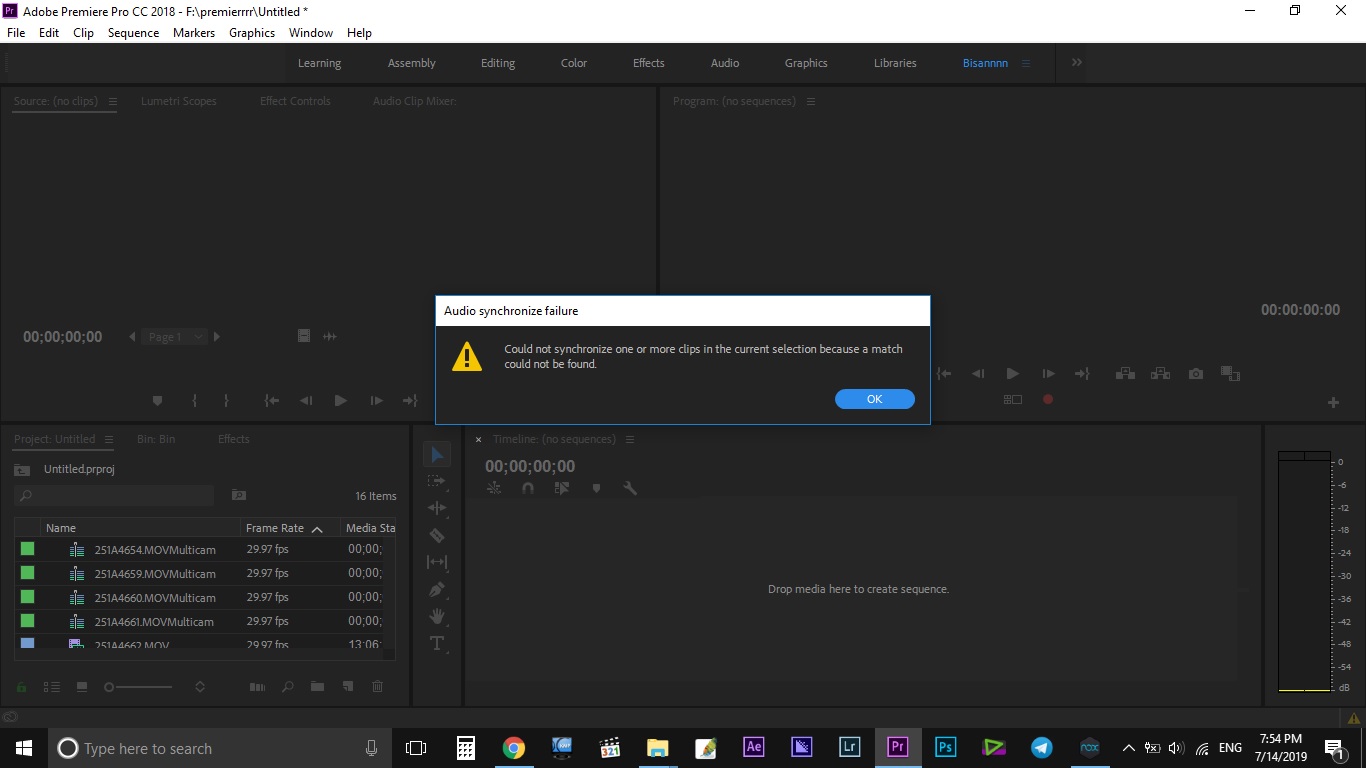The image size is (1366, 768).
Task: Add marker in Source monitor
Action: [x=157, y=400]
